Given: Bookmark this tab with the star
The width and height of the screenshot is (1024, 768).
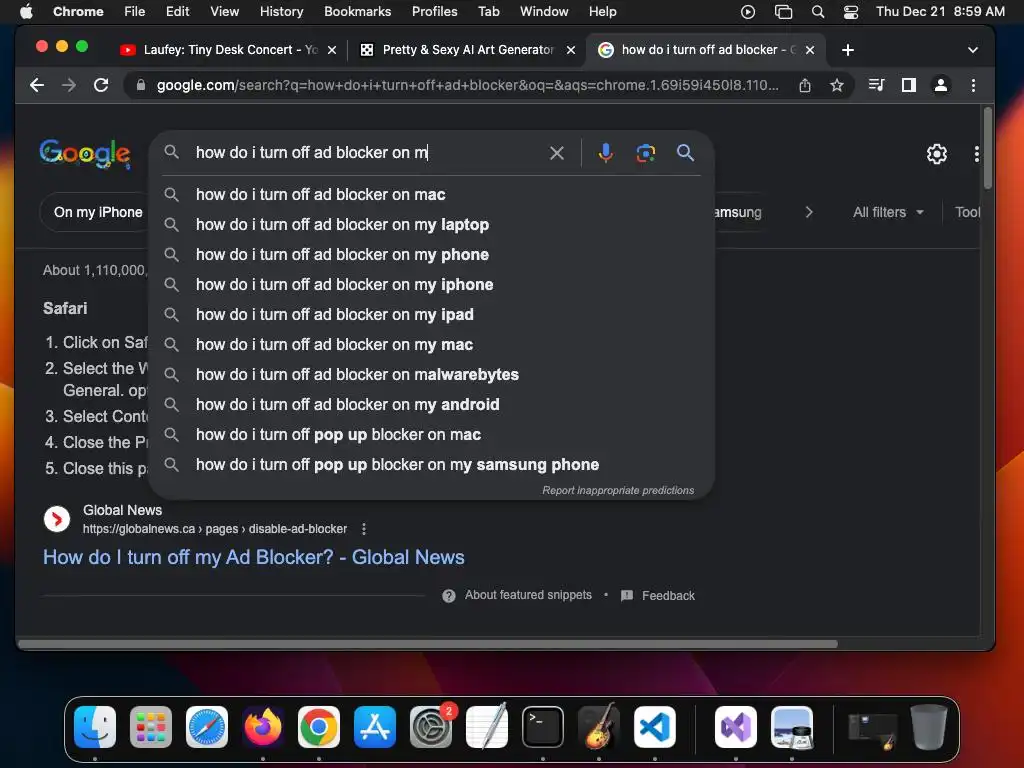Looking at the screenshot, I should (837, 86).
